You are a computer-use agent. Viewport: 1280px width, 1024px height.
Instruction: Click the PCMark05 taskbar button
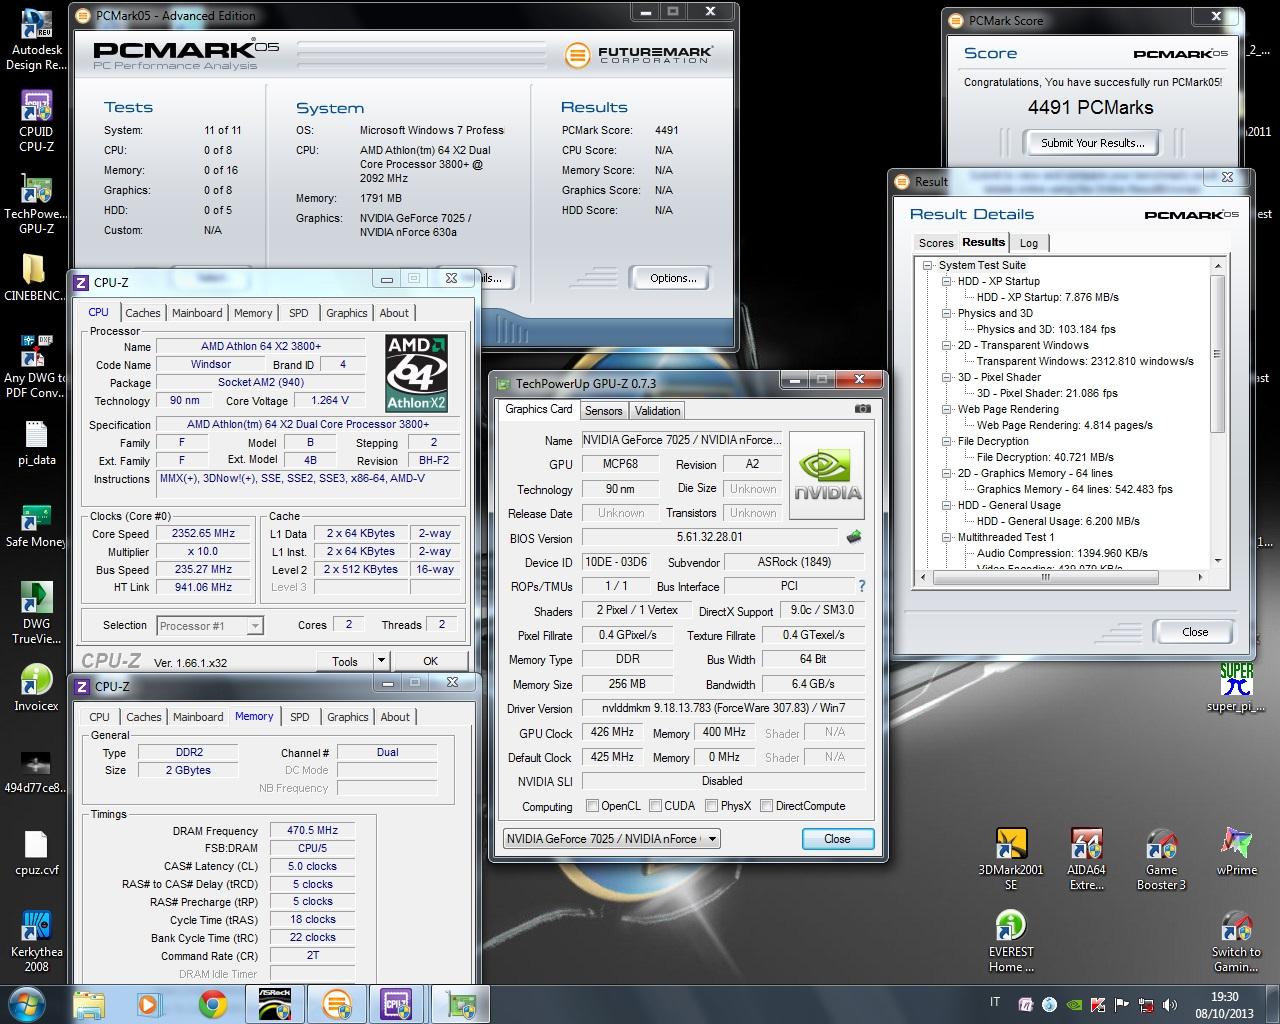click(336, 1004)
